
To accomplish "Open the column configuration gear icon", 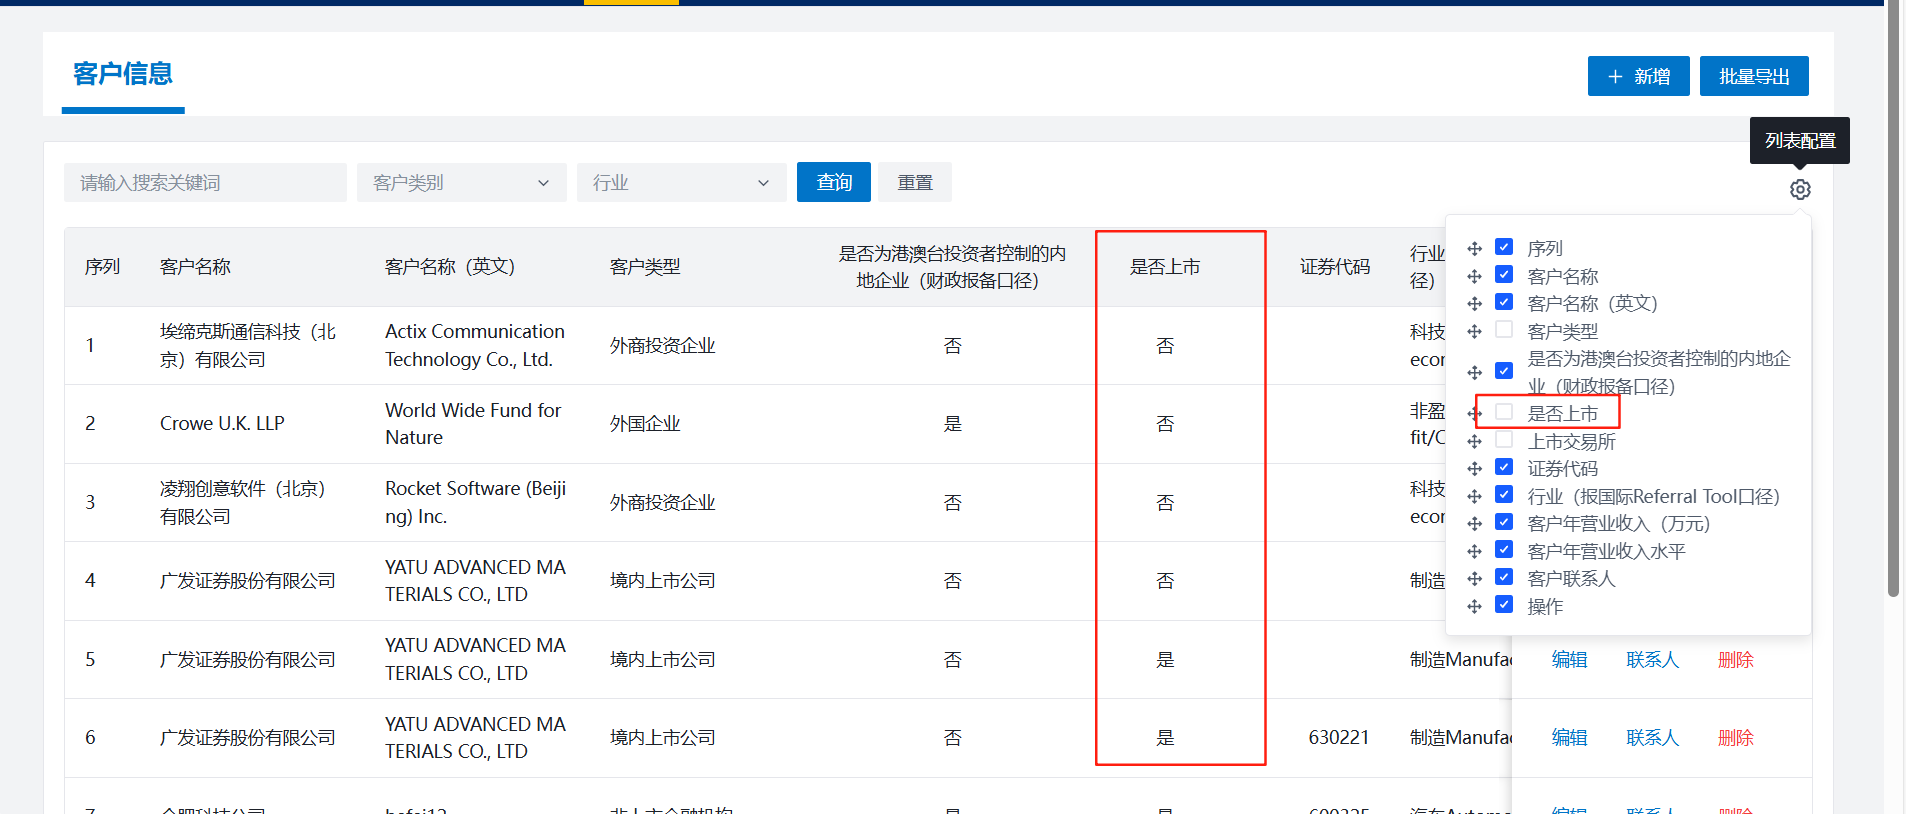I will point(1800,189).
